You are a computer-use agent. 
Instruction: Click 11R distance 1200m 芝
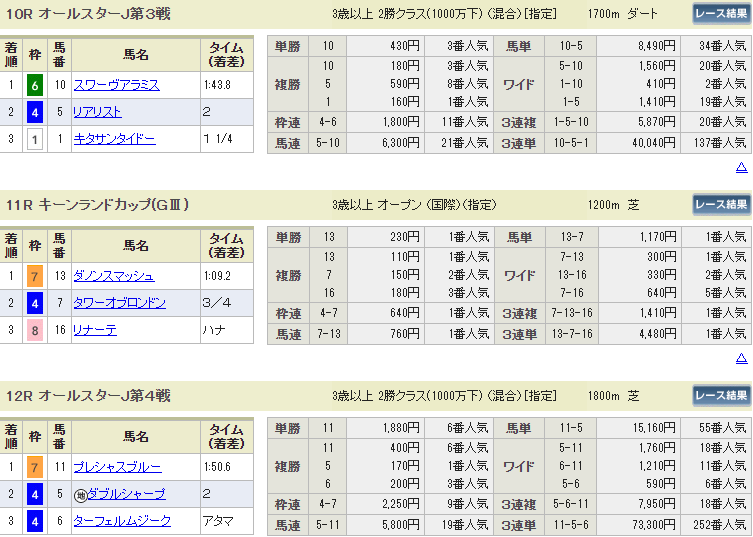pyautogui.click(x=613, y=205)
